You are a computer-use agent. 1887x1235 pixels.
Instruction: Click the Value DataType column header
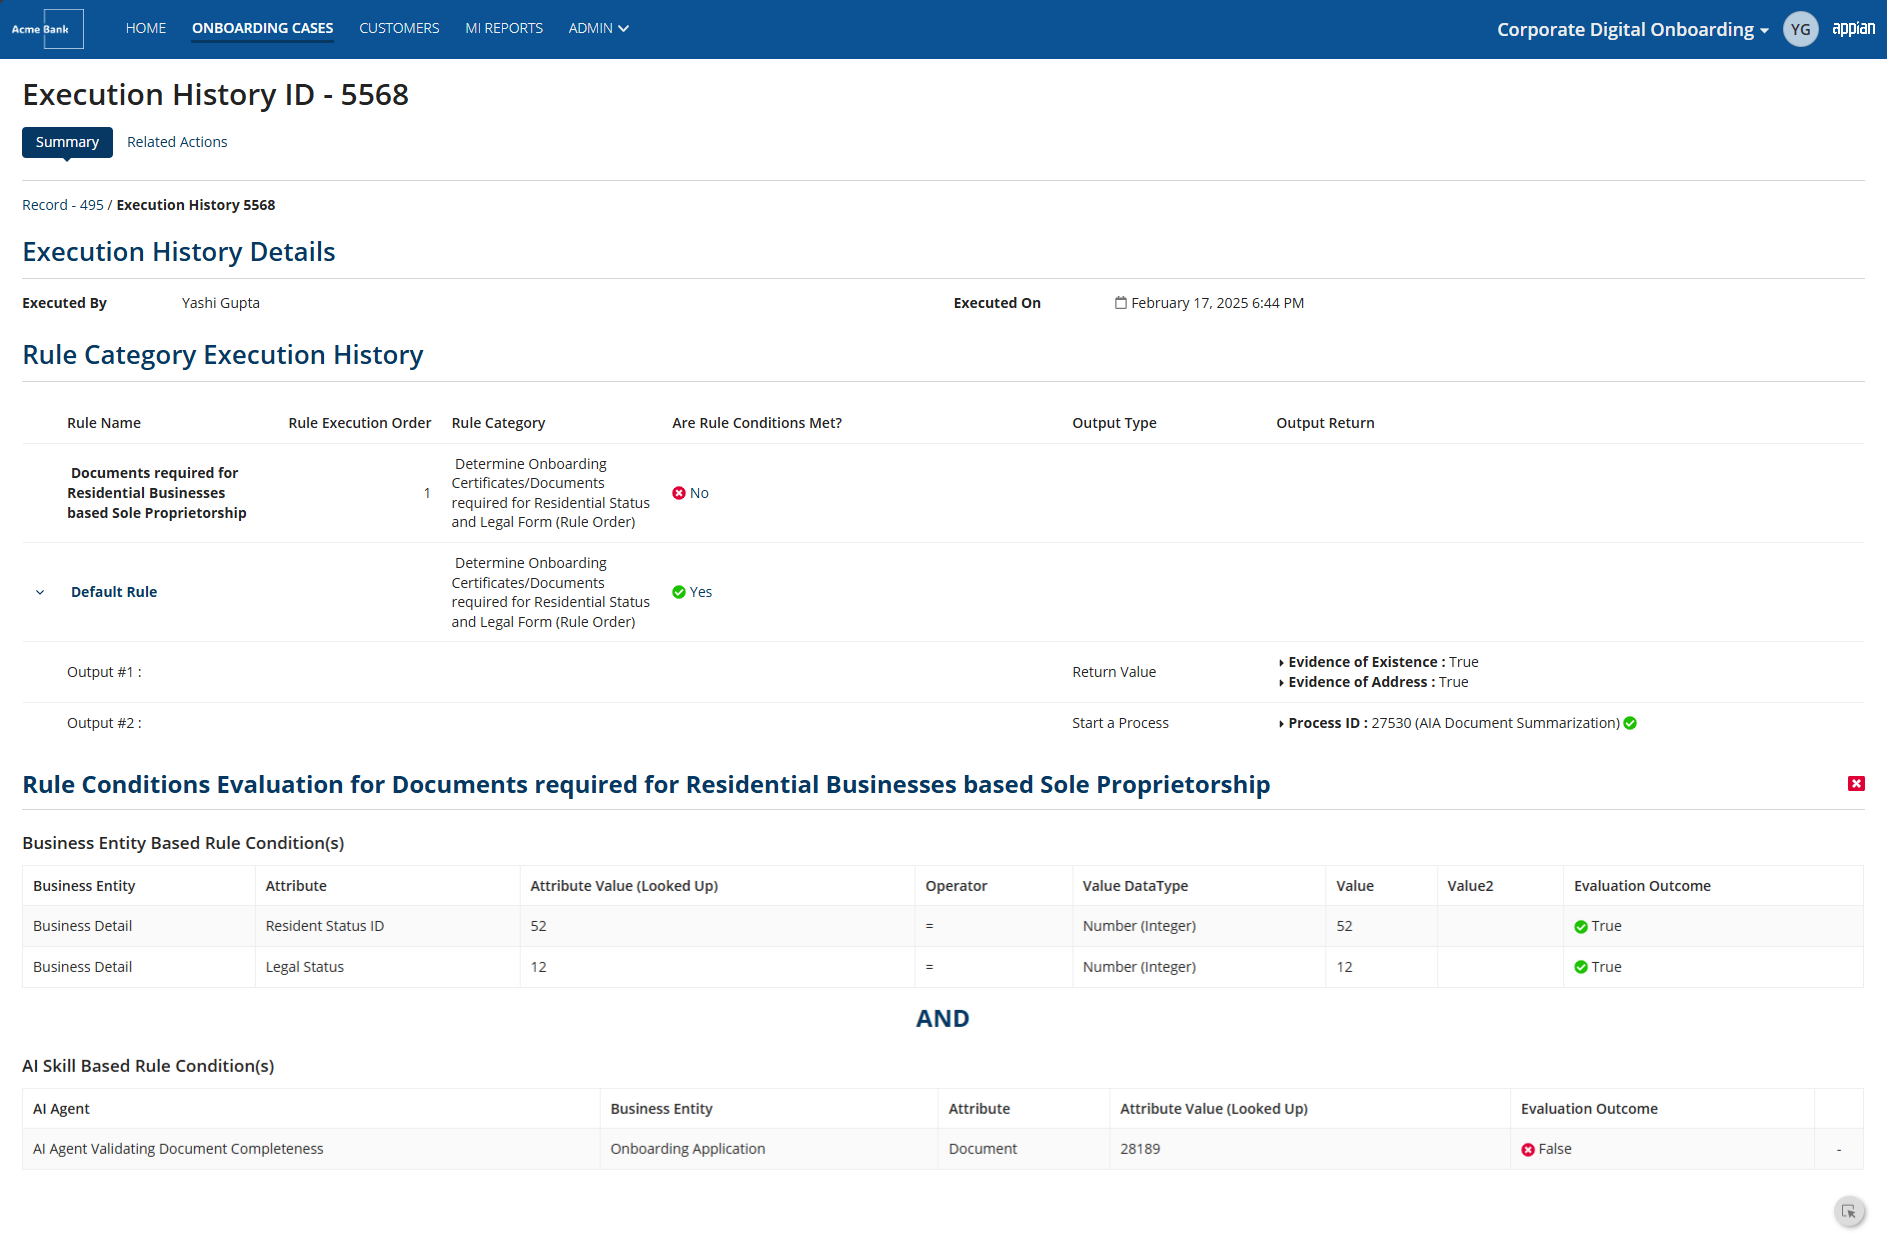click(1135, 886)
